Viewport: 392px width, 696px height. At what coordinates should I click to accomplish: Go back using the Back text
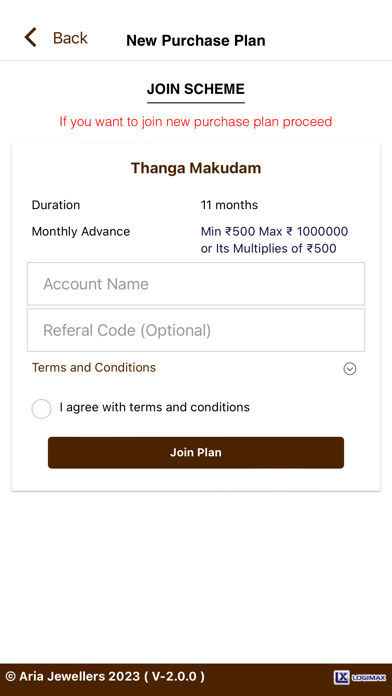coord(70,38)
